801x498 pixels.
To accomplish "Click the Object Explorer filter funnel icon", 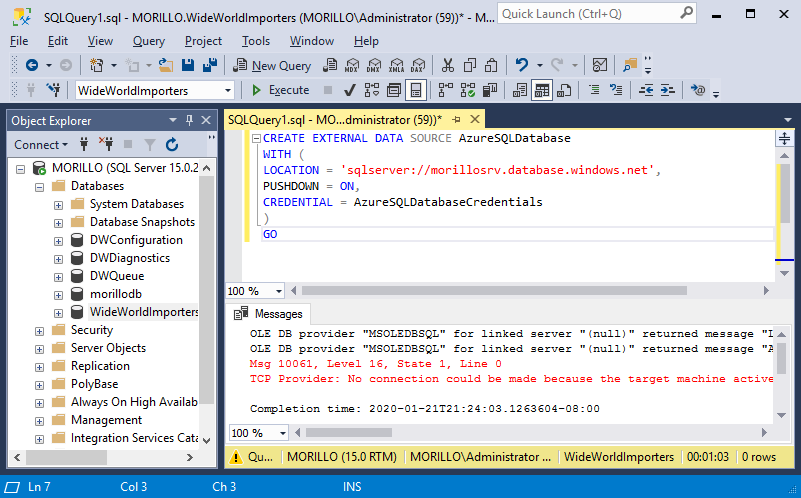I will [150, 145].
